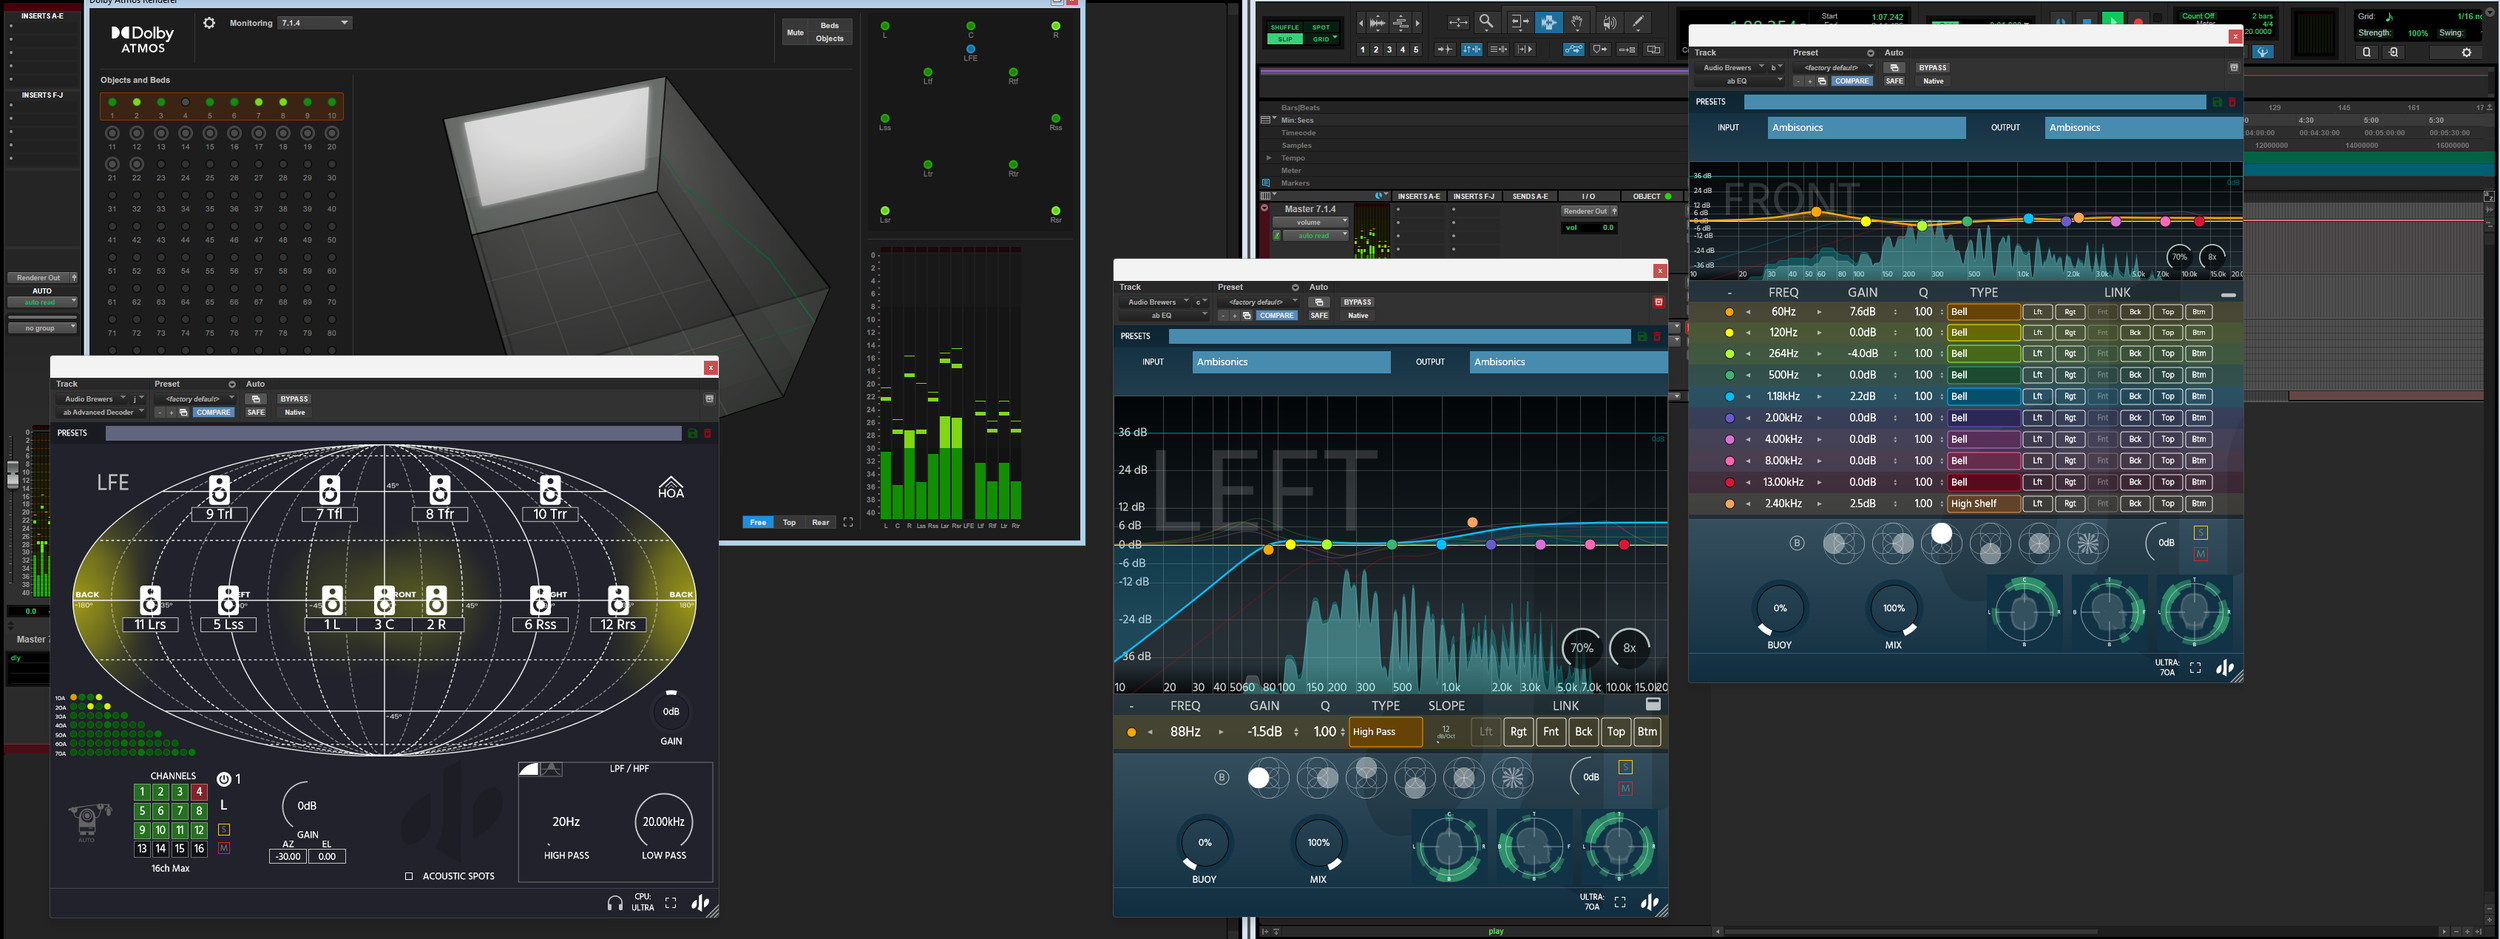Click Lft link for 60Hz band in FRONT EQ
The height and width of the screenshot is (939, 2500).
coord(2037,312)
